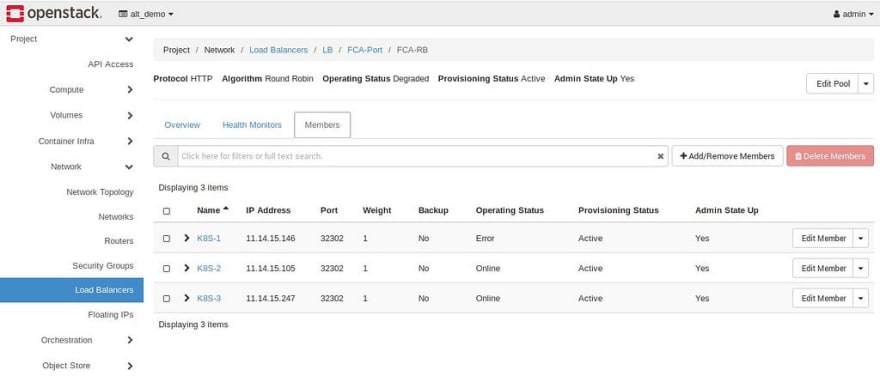Click Edit Member for K8S-2
Image resolution: width=880 pixels, height=382 pixels.
click(823, 268)
